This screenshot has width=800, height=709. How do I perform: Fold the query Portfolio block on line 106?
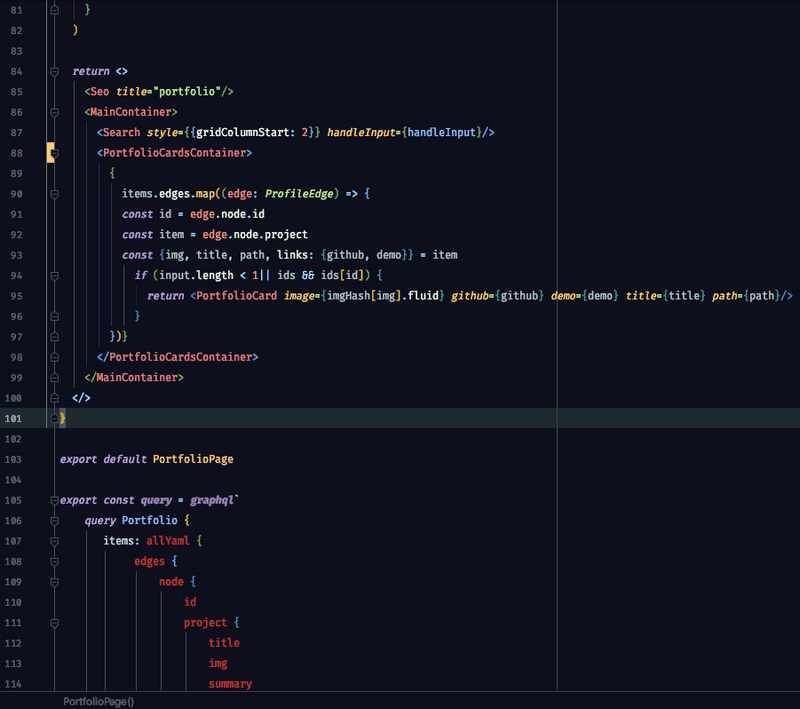pyautogui.click(x=55, y=521)
